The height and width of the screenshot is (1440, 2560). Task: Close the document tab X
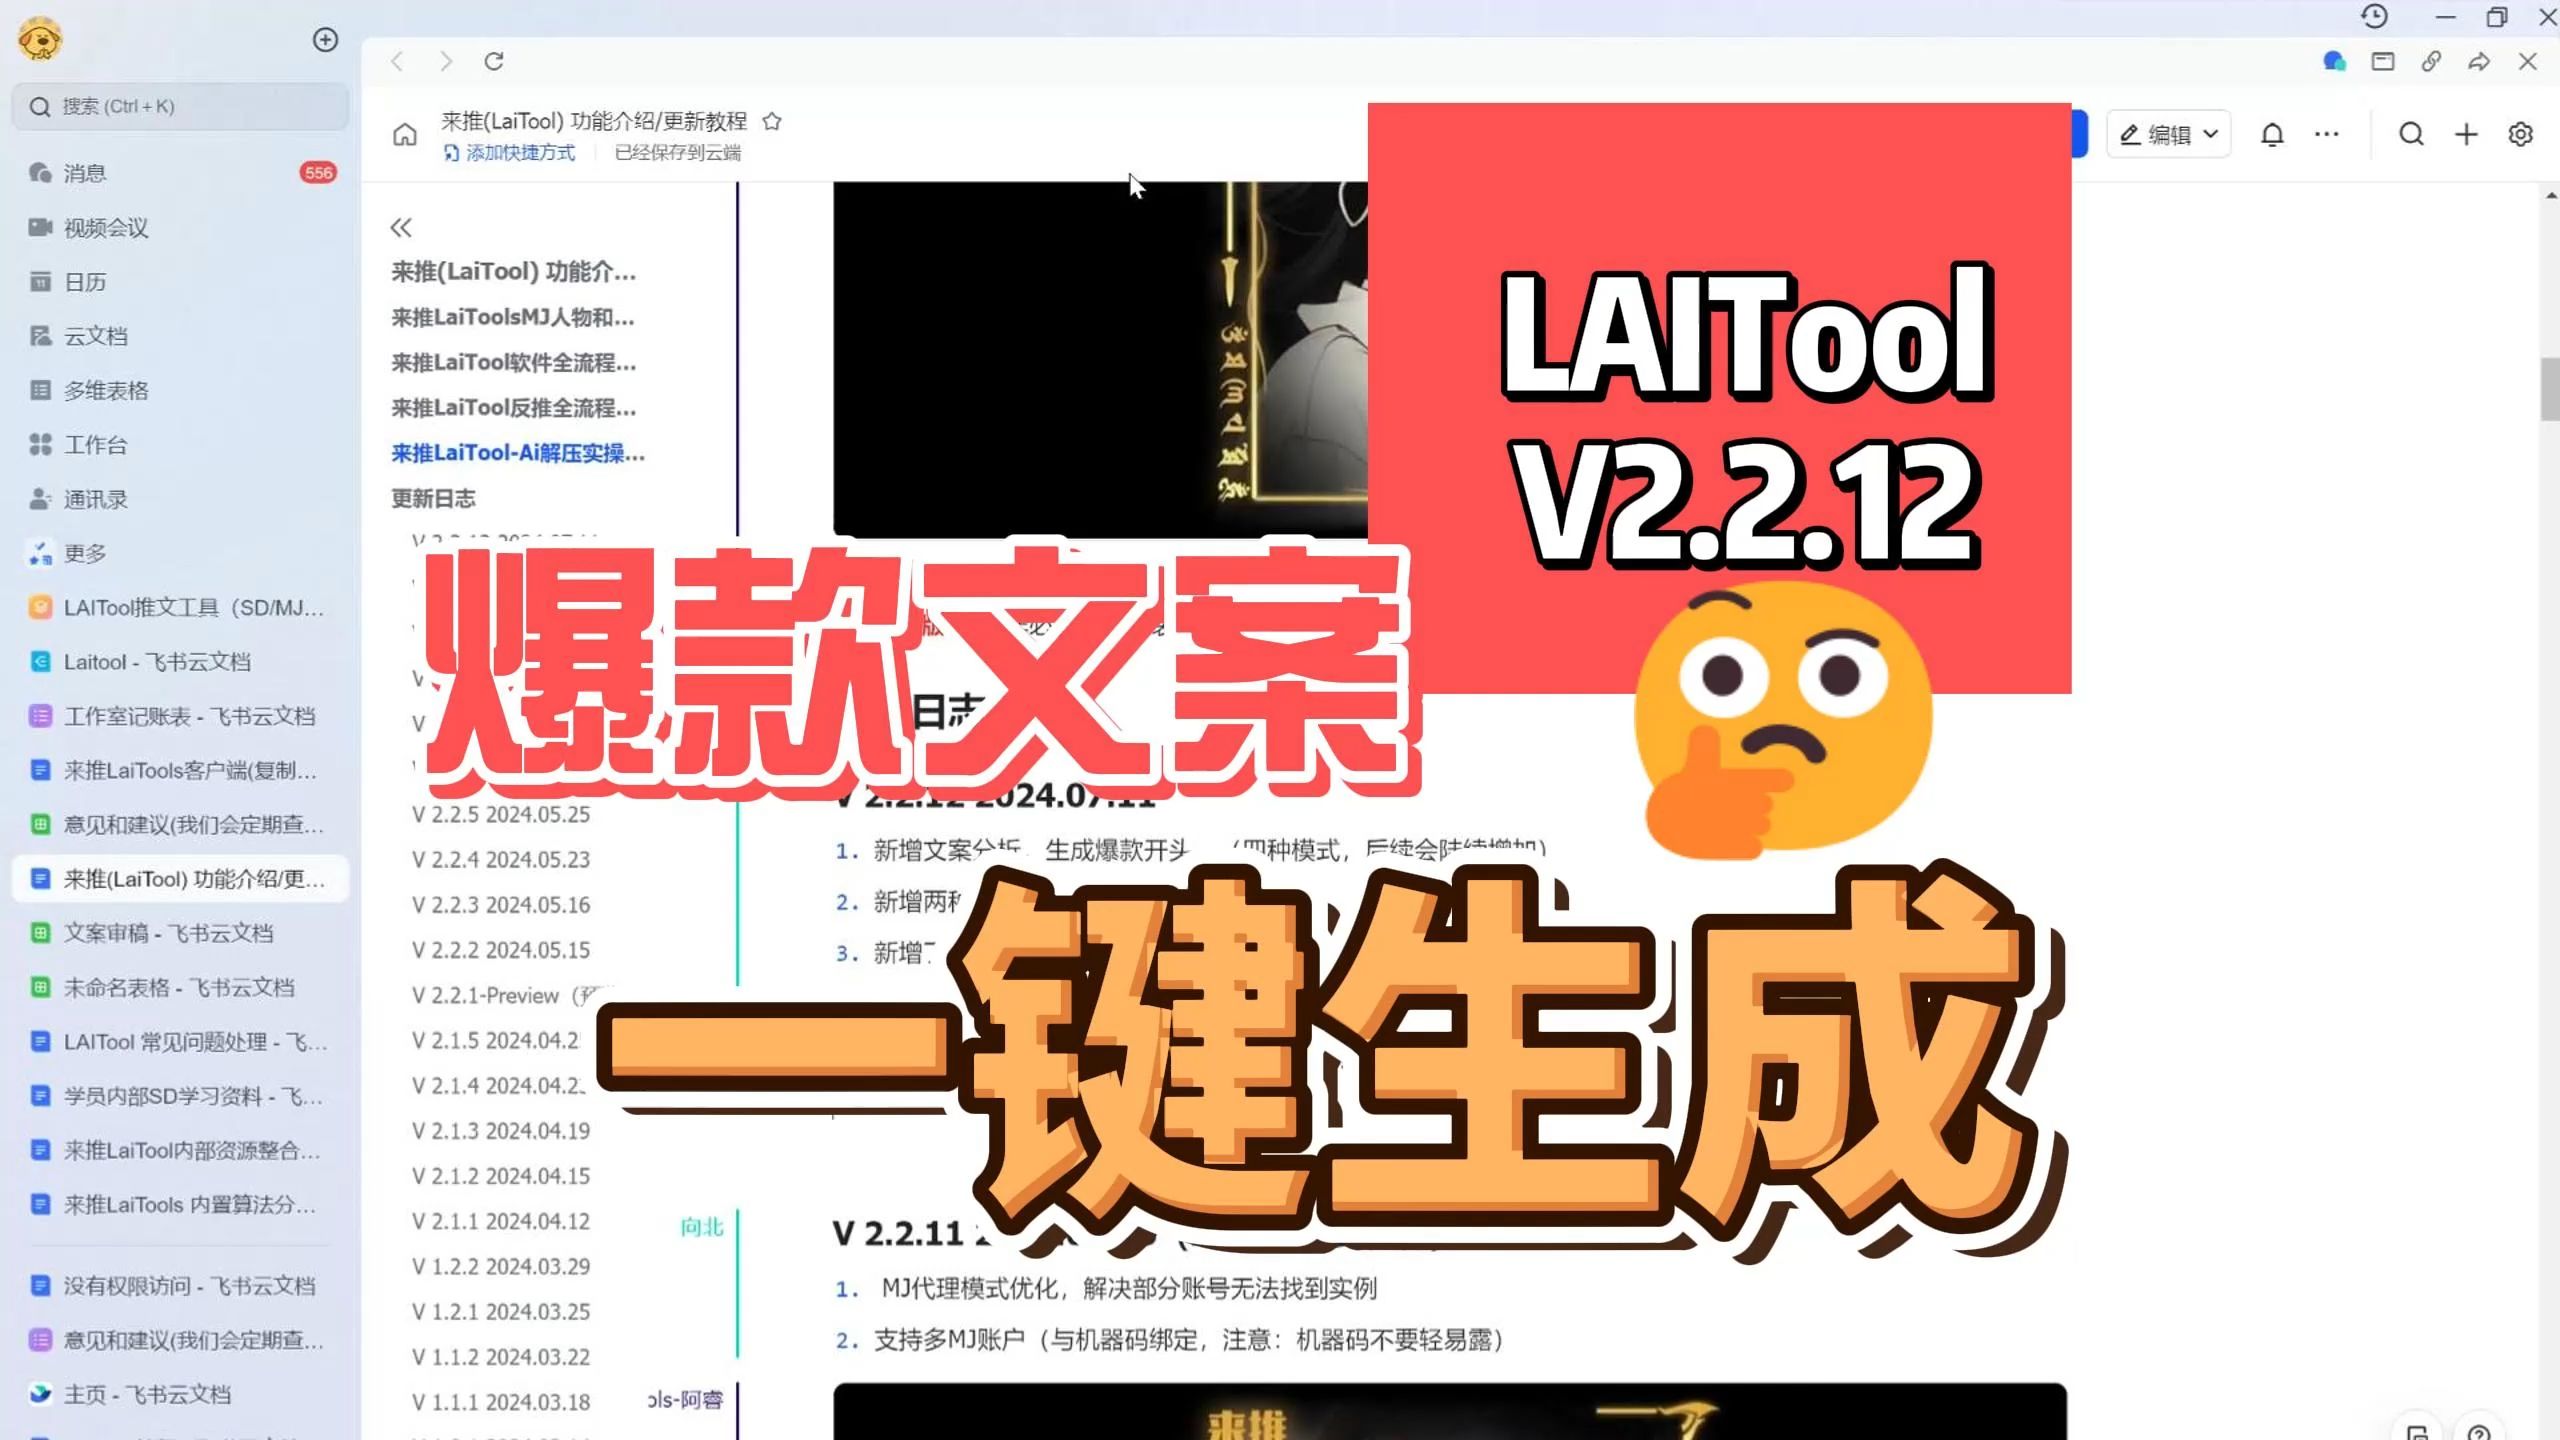[2528, 62]
